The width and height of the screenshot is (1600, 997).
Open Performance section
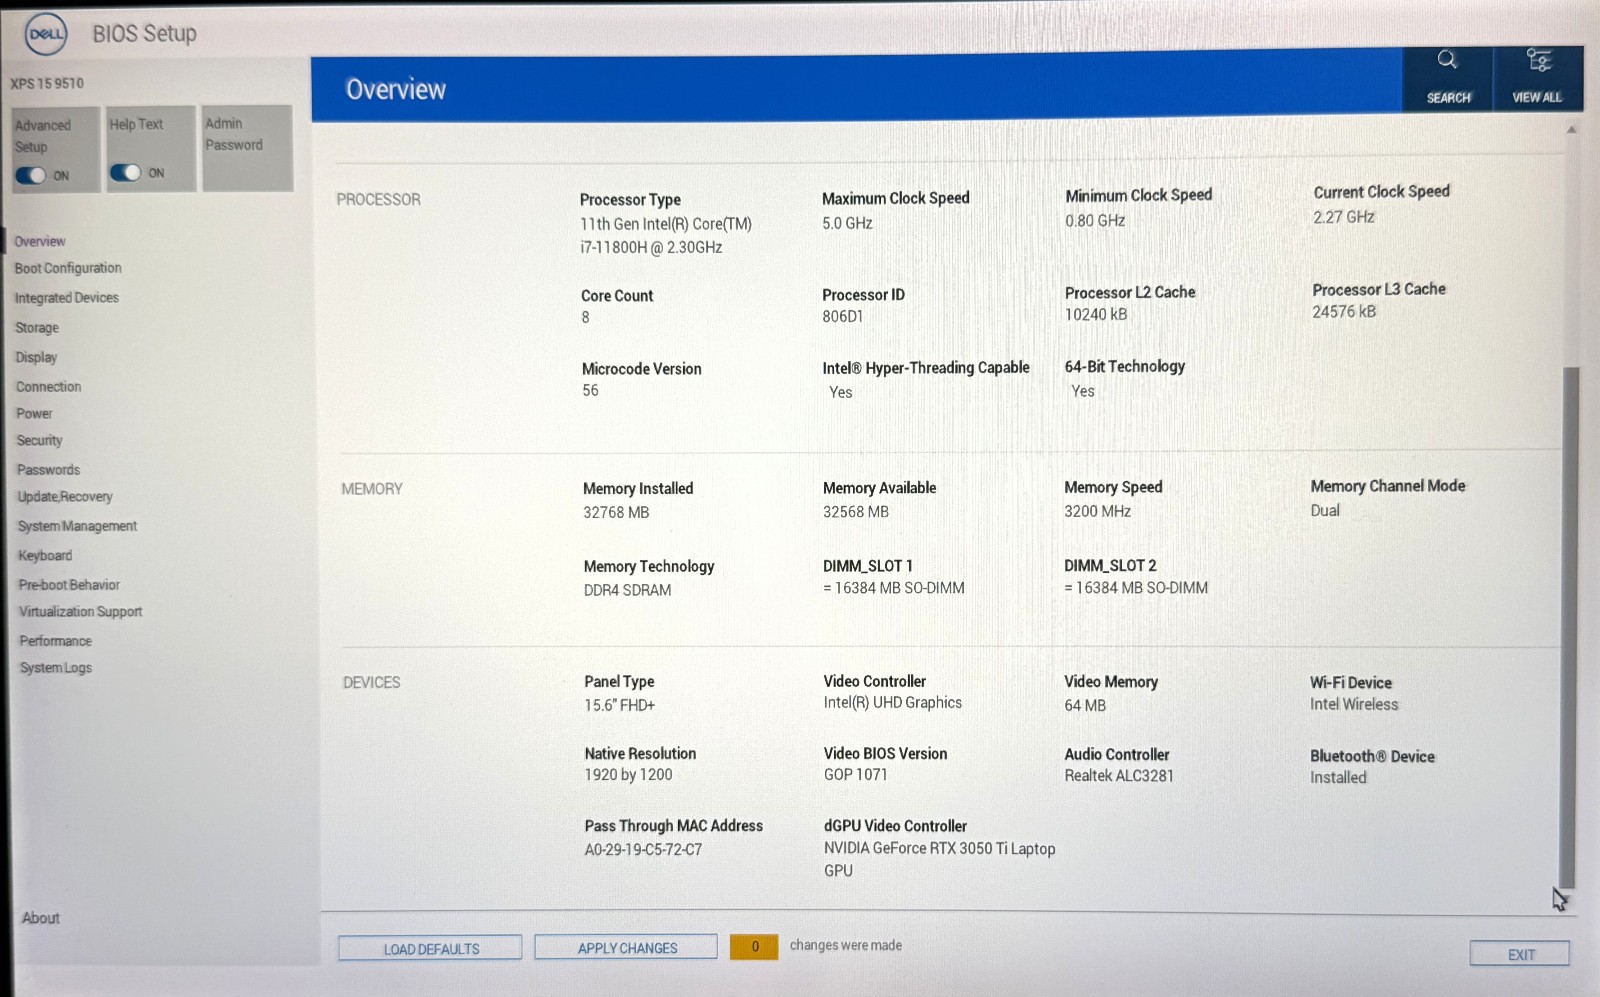point(55,640)
